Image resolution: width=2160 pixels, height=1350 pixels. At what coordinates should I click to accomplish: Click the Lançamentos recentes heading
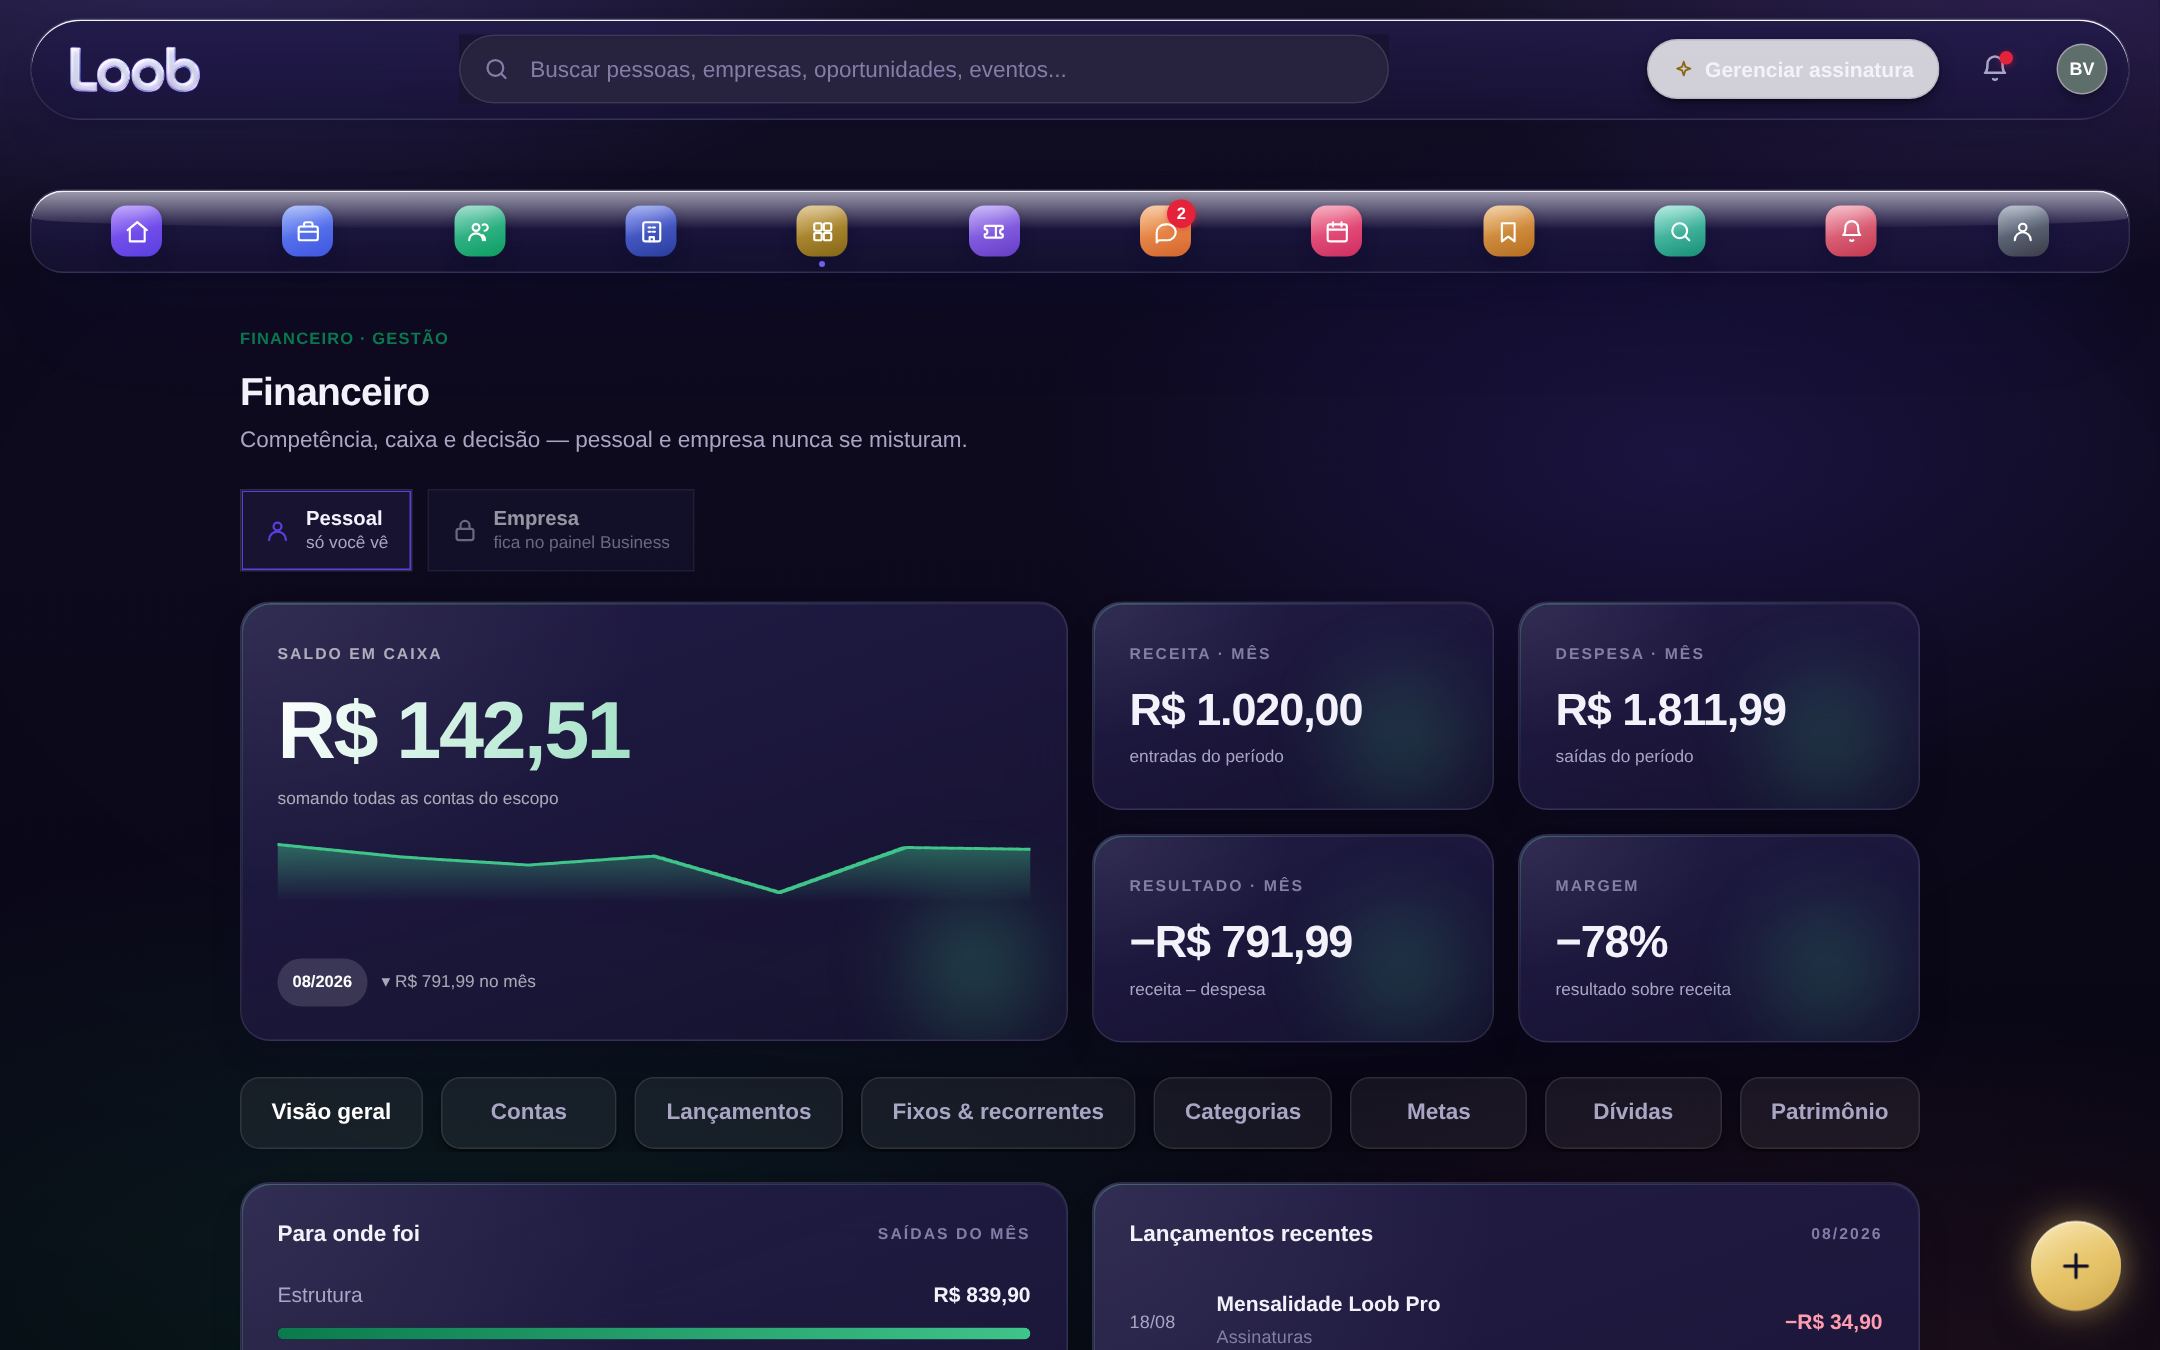[1251, 1234]
